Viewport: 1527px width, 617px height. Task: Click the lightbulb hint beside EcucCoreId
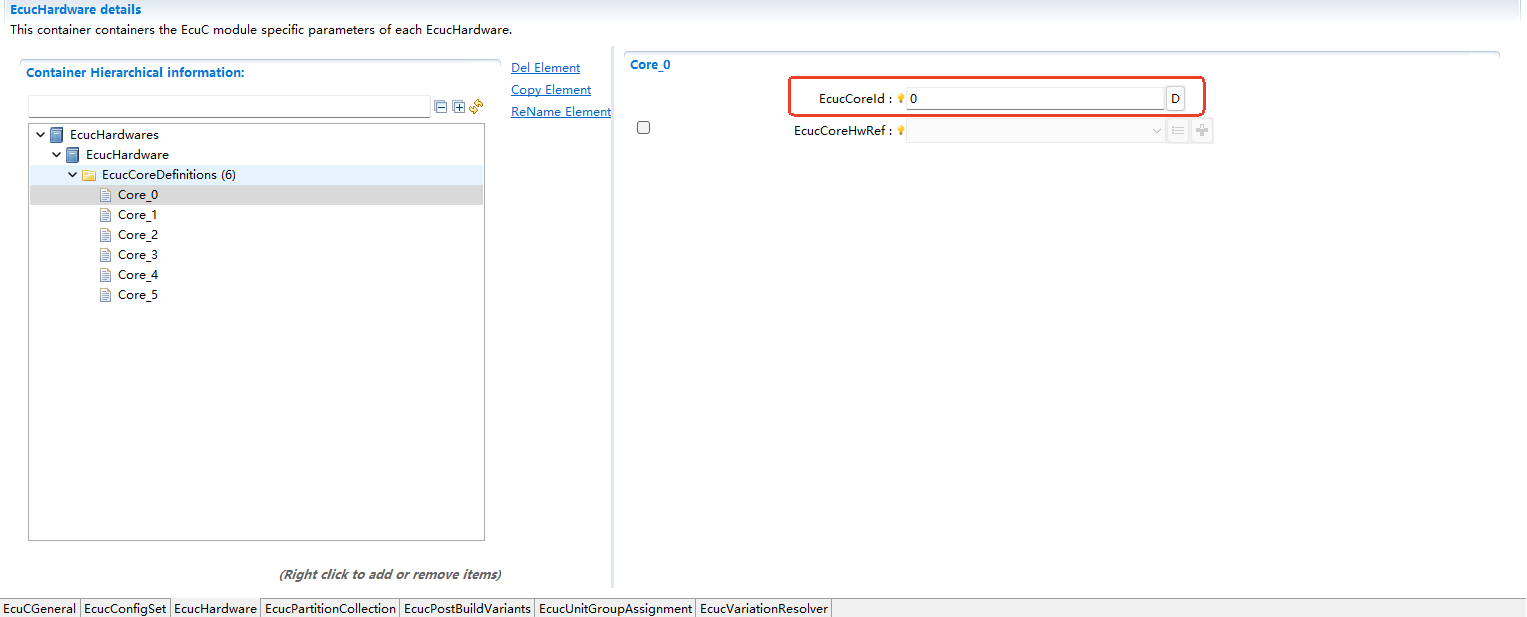point(900,98)
